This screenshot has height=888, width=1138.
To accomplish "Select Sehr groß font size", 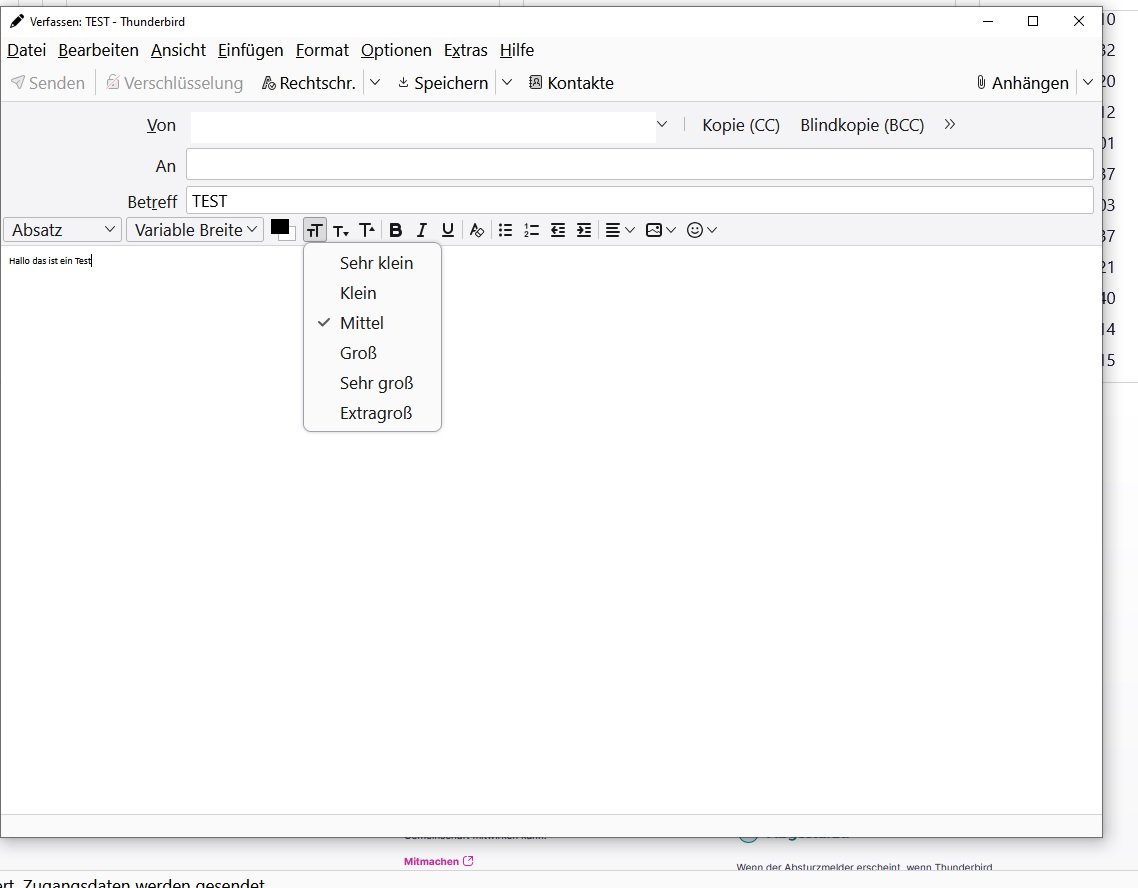I will click(x=372, y=383).
